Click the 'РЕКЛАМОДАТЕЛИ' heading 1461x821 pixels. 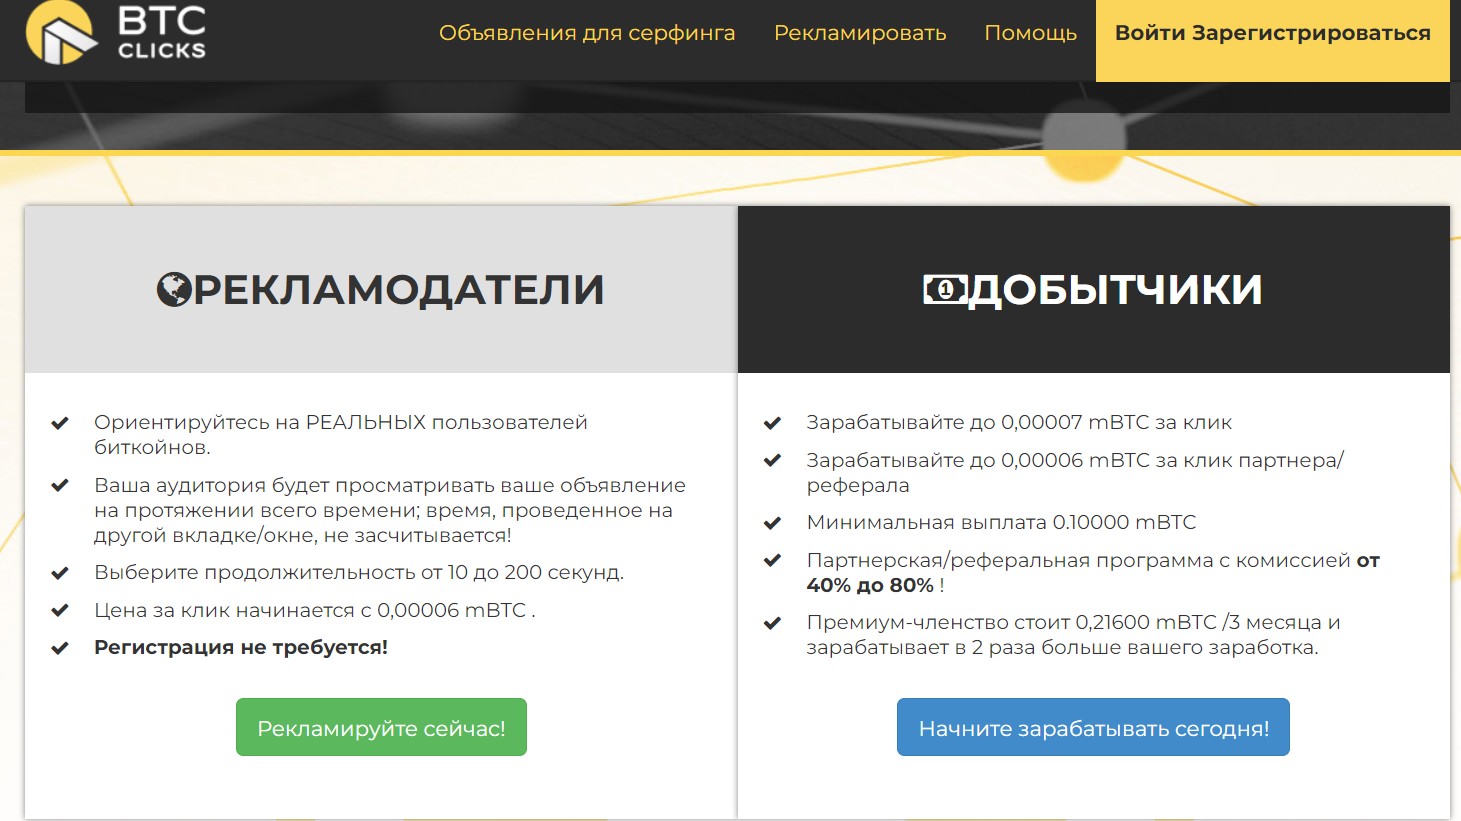point(398,290)
